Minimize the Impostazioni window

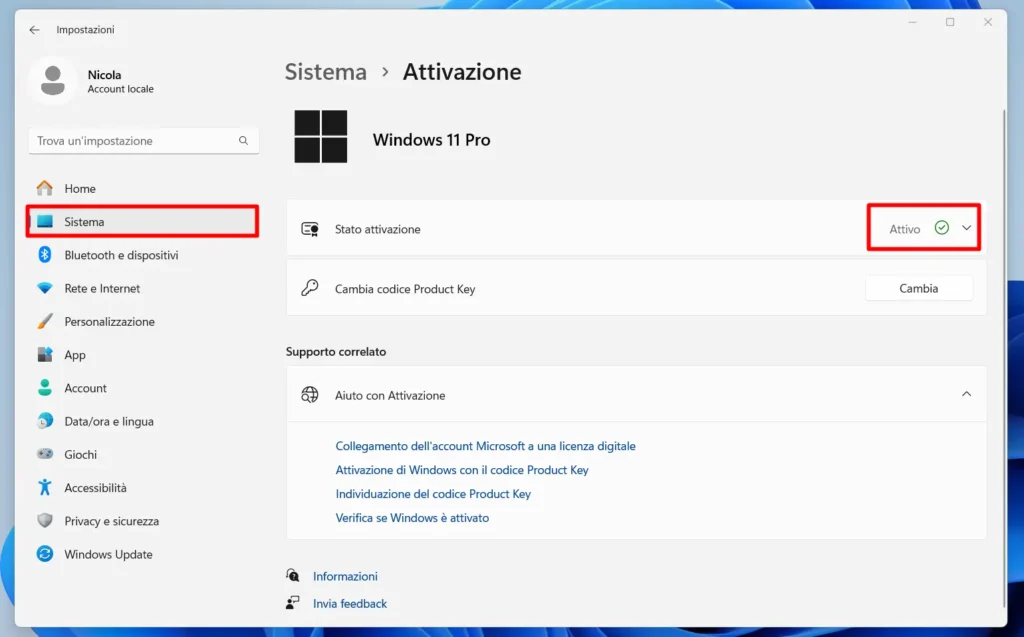[912, 22]
